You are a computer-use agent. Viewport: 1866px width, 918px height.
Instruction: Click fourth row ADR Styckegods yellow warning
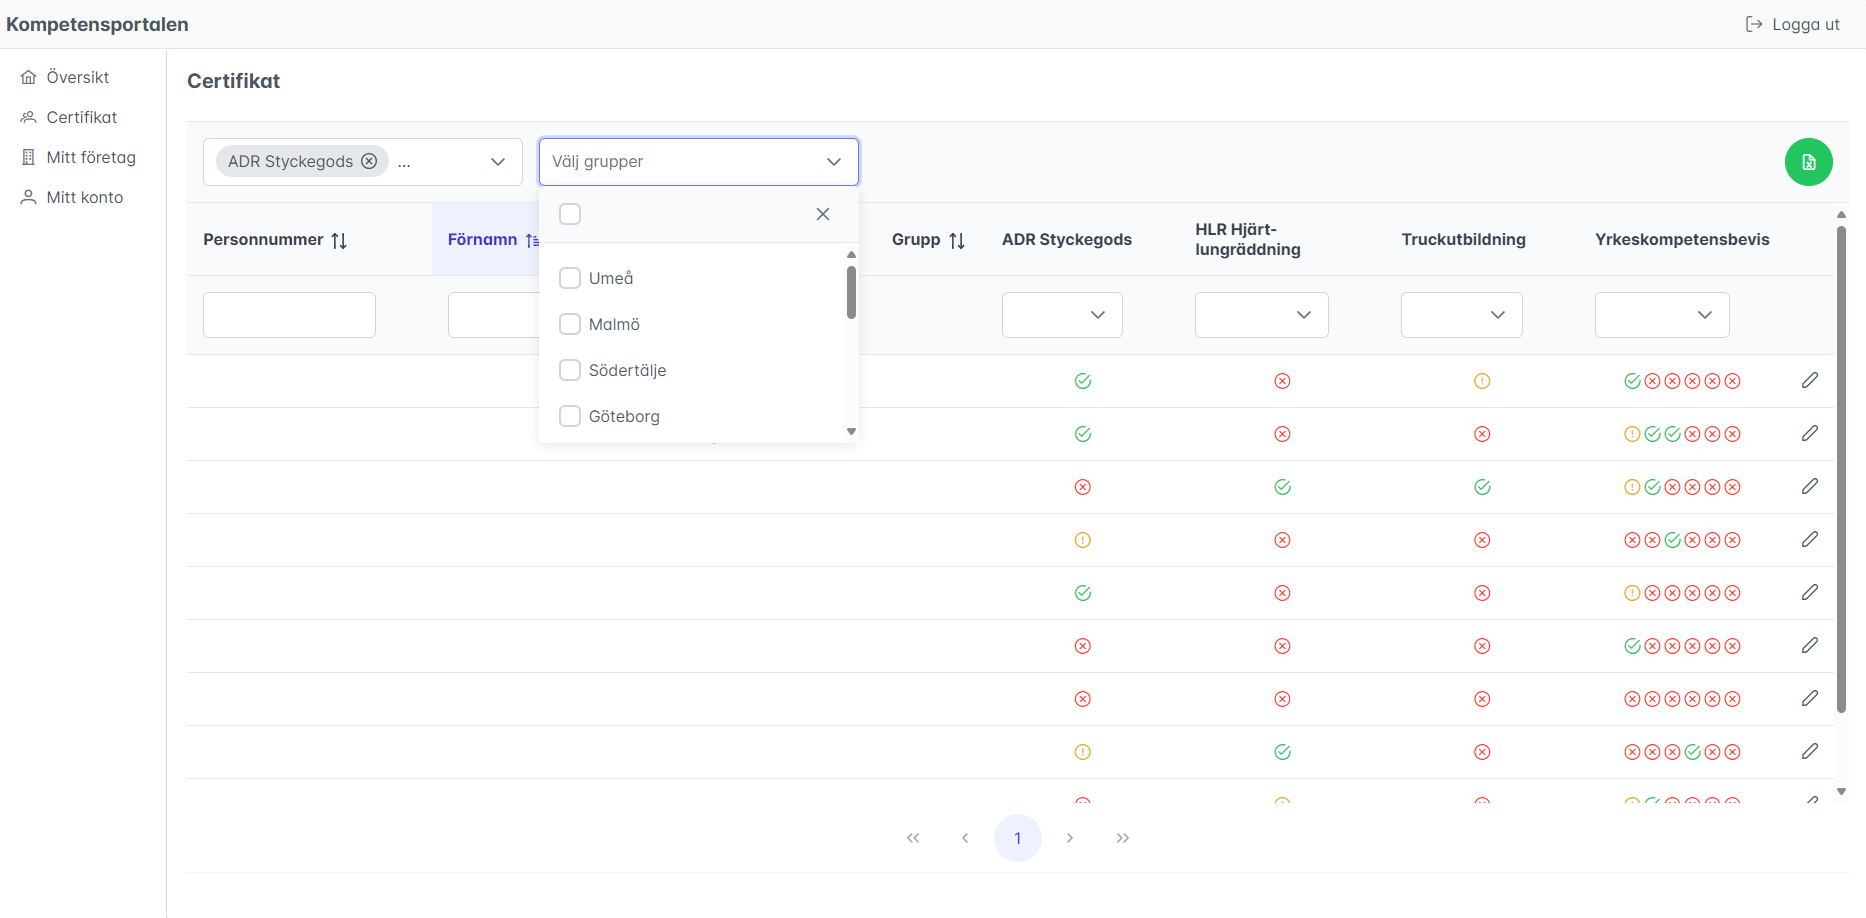[x=1082, y=540]
